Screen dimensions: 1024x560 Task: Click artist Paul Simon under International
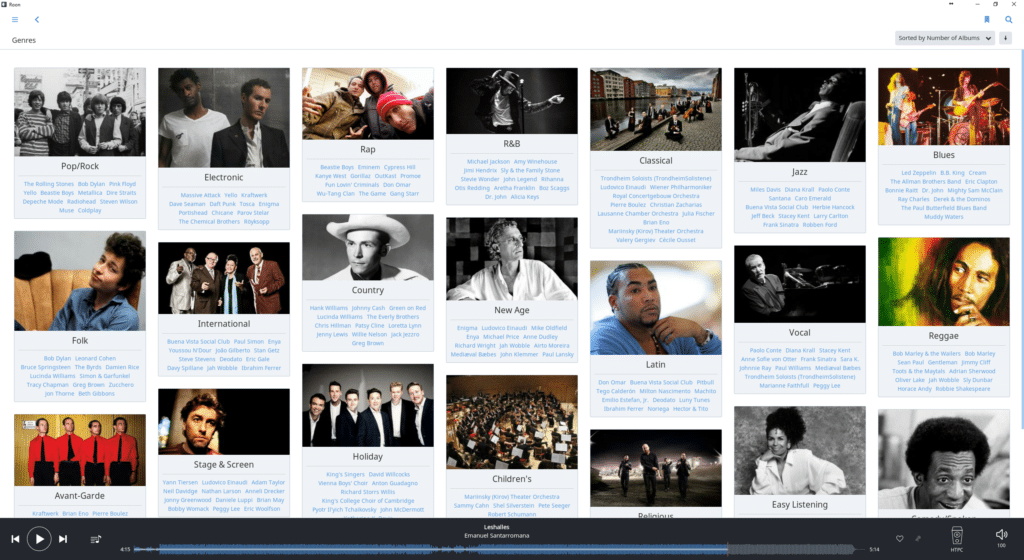point(248,341)
